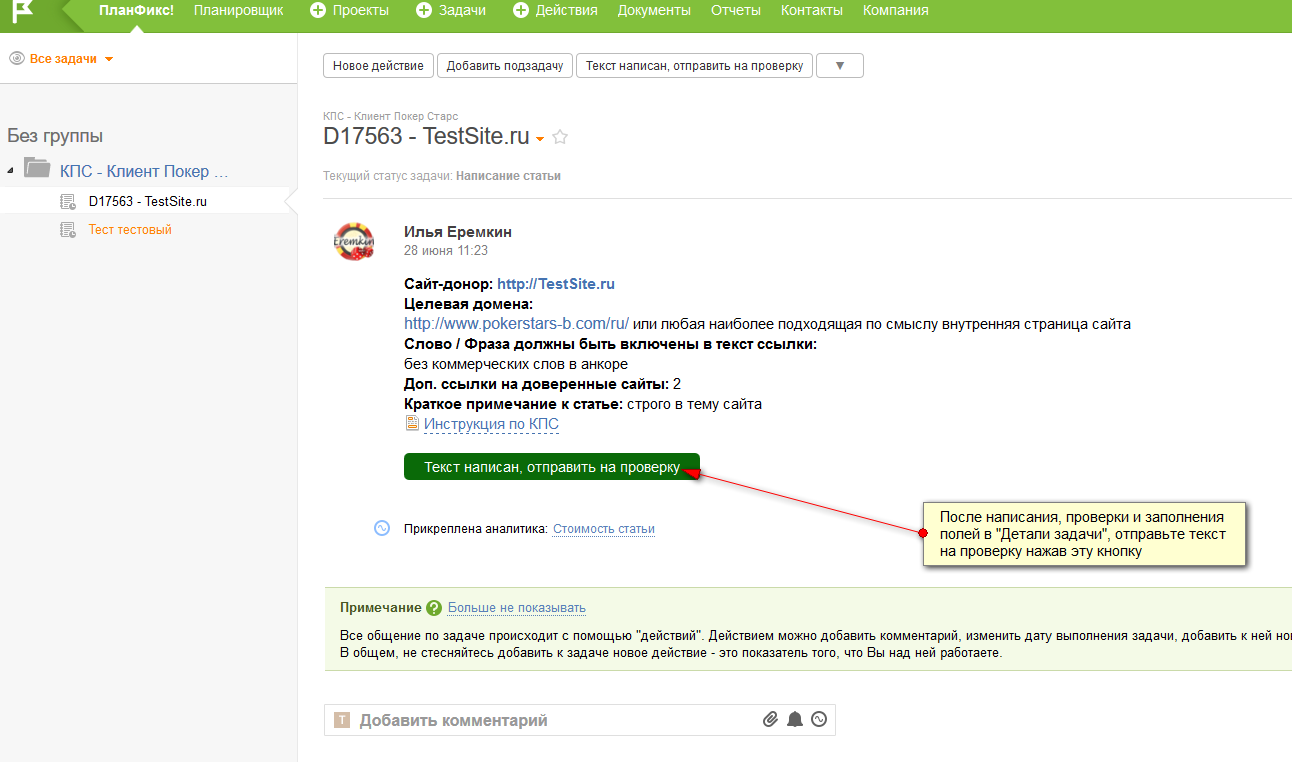This screenshot has height=762, width=1292.
Task: Open the Действия menu
Action: point(566,10)
